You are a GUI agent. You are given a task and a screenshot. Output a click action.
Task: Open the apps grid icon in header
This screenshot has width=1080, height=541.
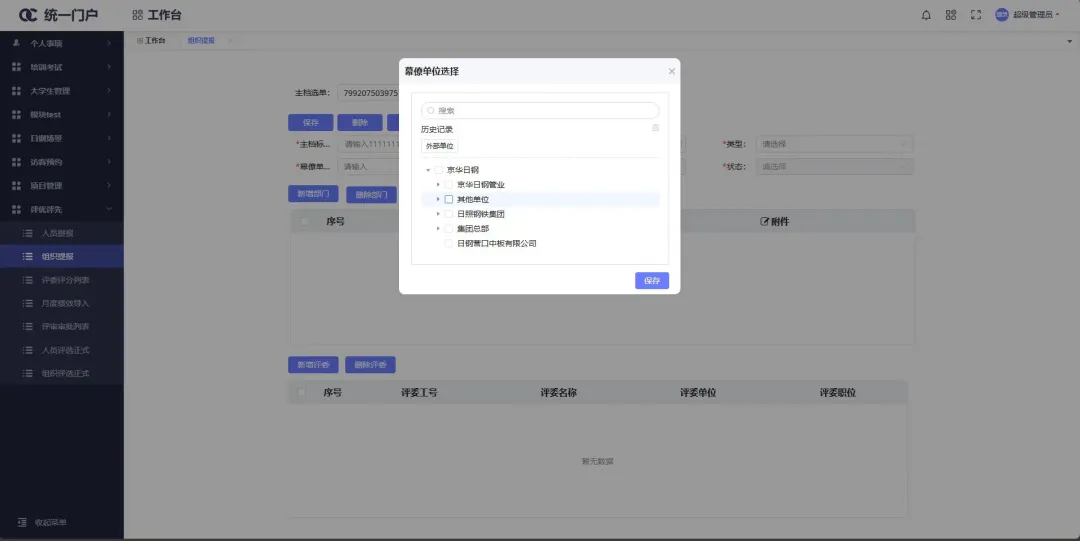tap(951, 15)
